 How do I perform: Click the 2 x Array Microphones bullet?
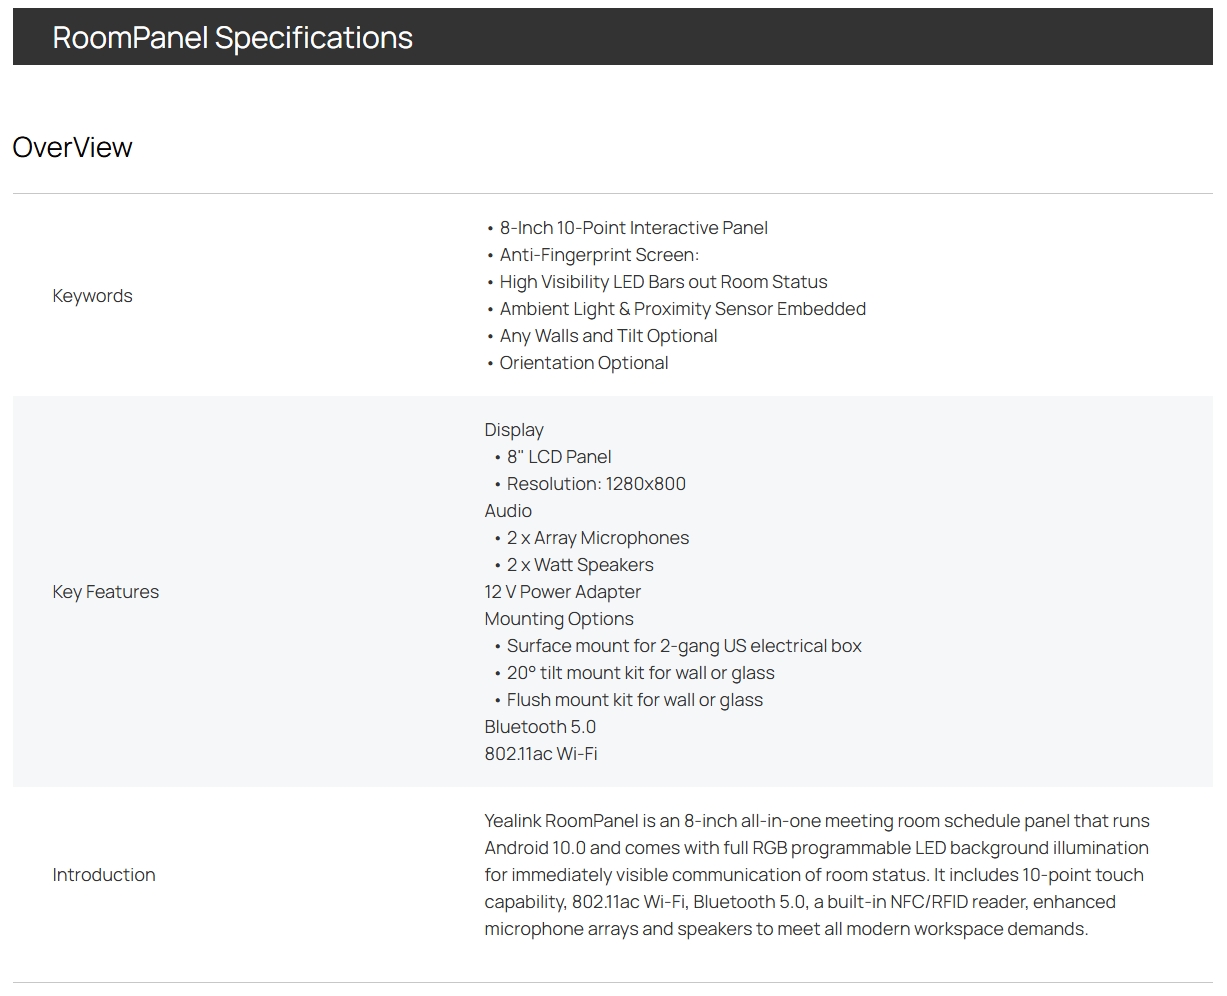(597, 538)
